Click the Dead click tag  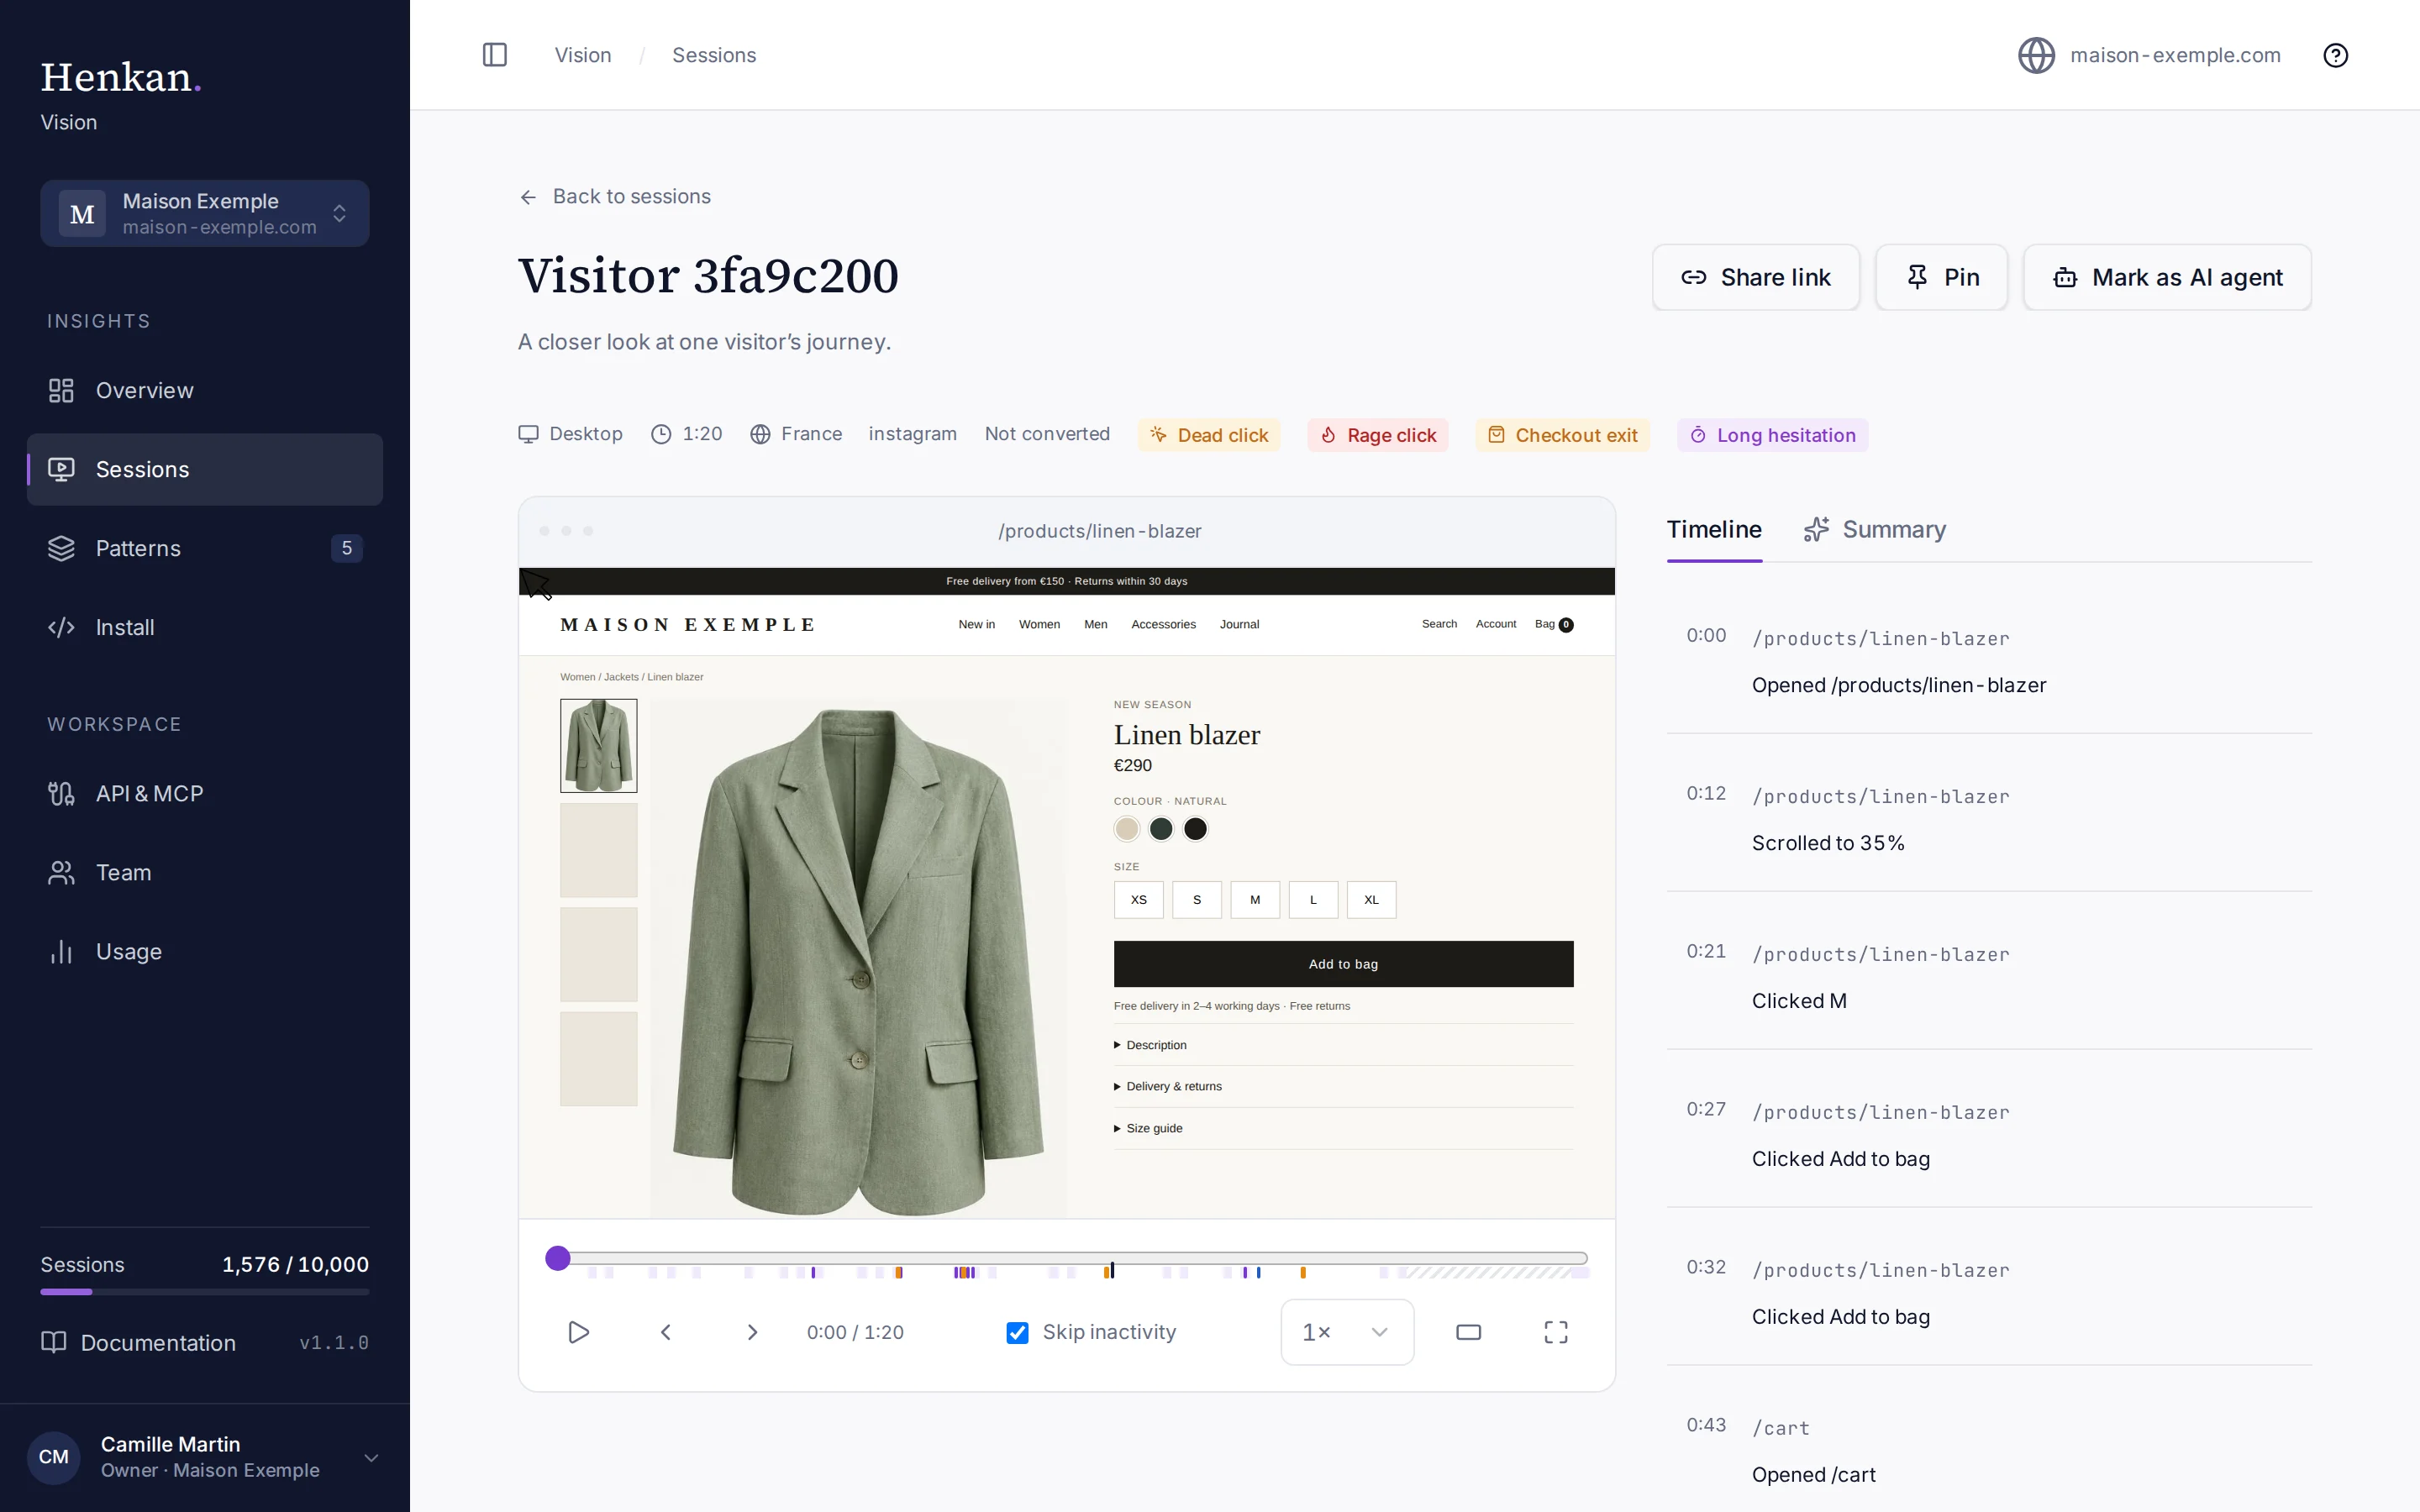[1209, 435]
